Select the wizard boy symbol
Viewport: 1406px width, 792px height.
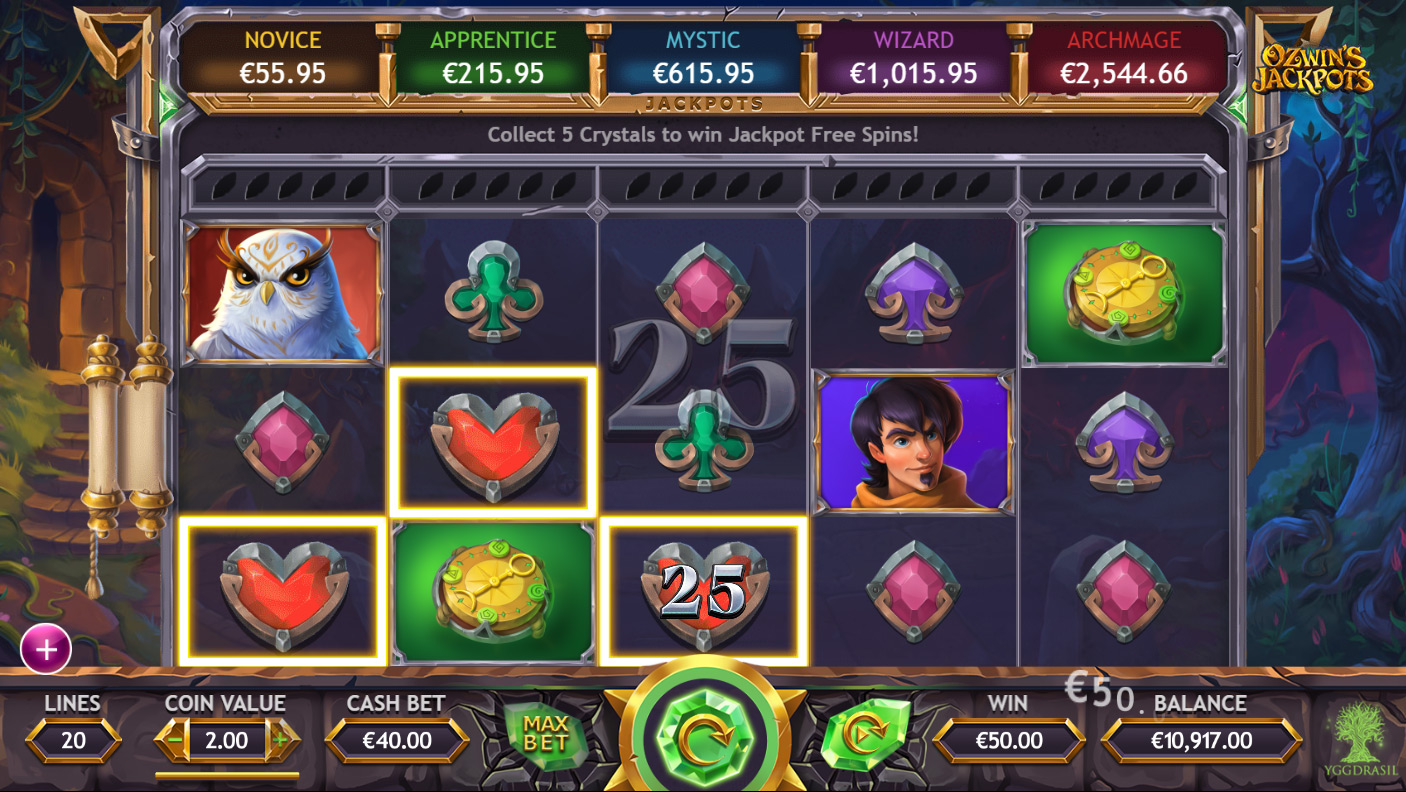pos(913,442)
